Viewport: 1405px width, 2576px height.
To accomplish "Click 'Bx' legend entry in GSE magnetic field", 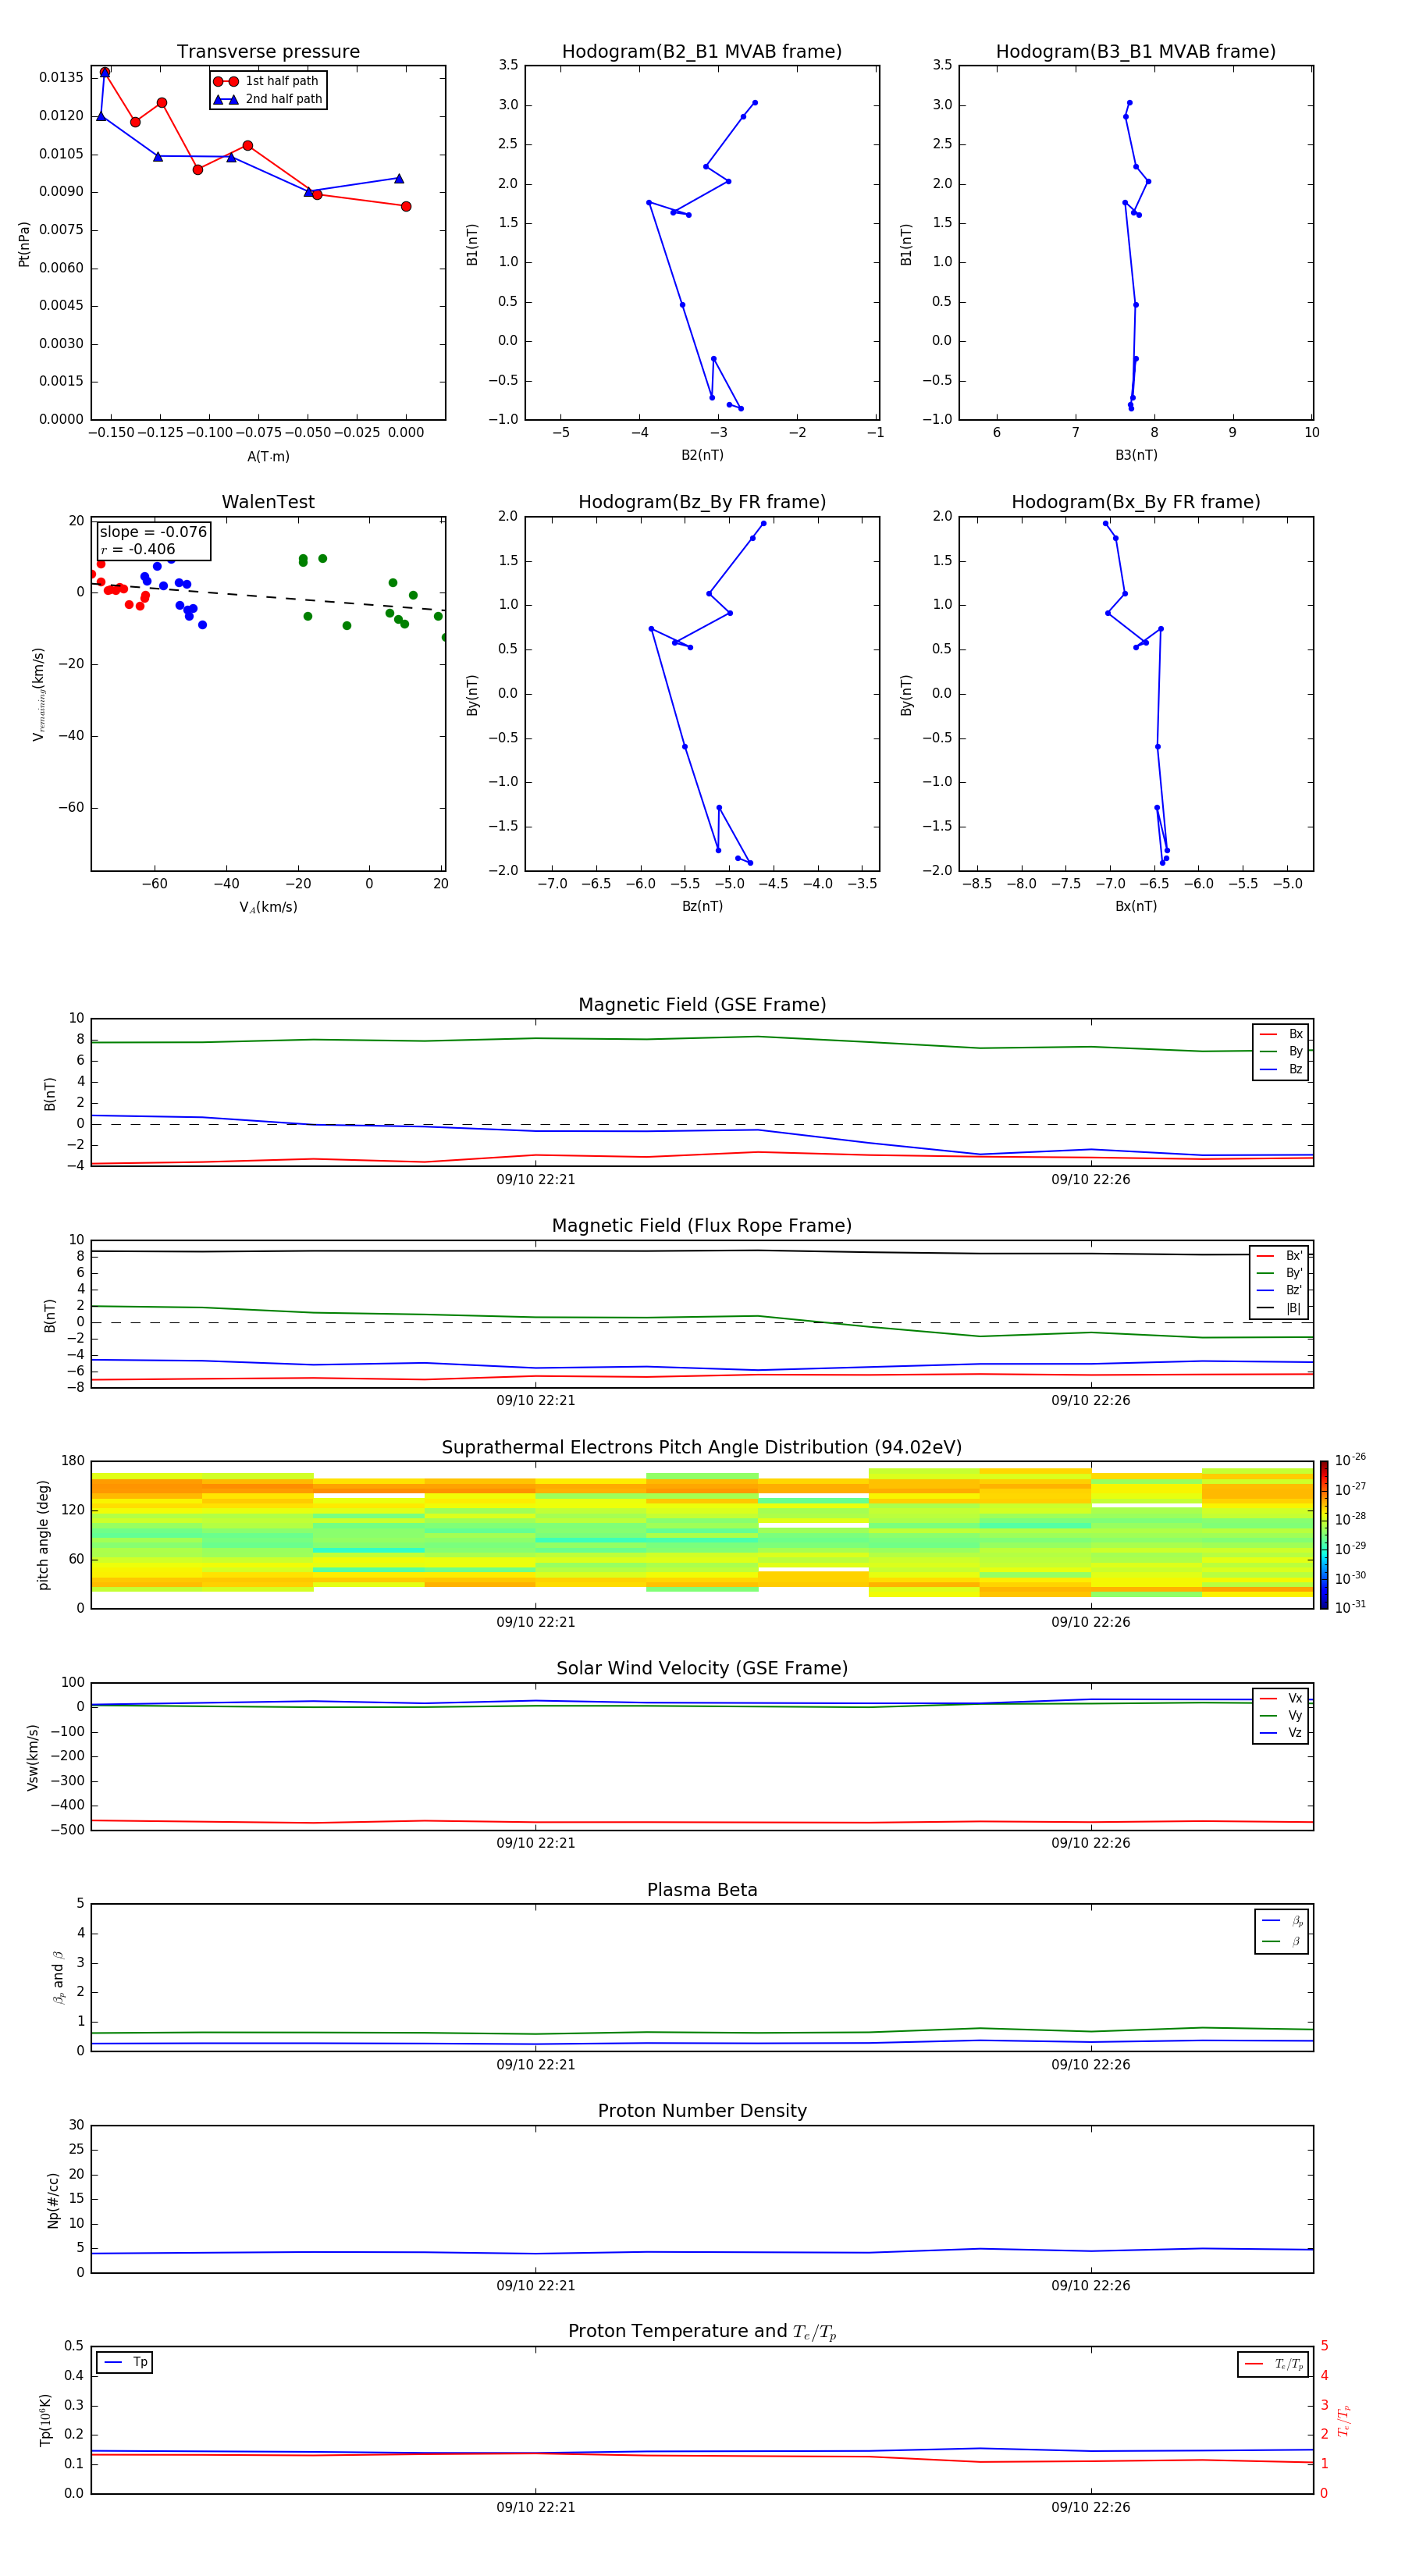I will click(x=1281, y=1034).
